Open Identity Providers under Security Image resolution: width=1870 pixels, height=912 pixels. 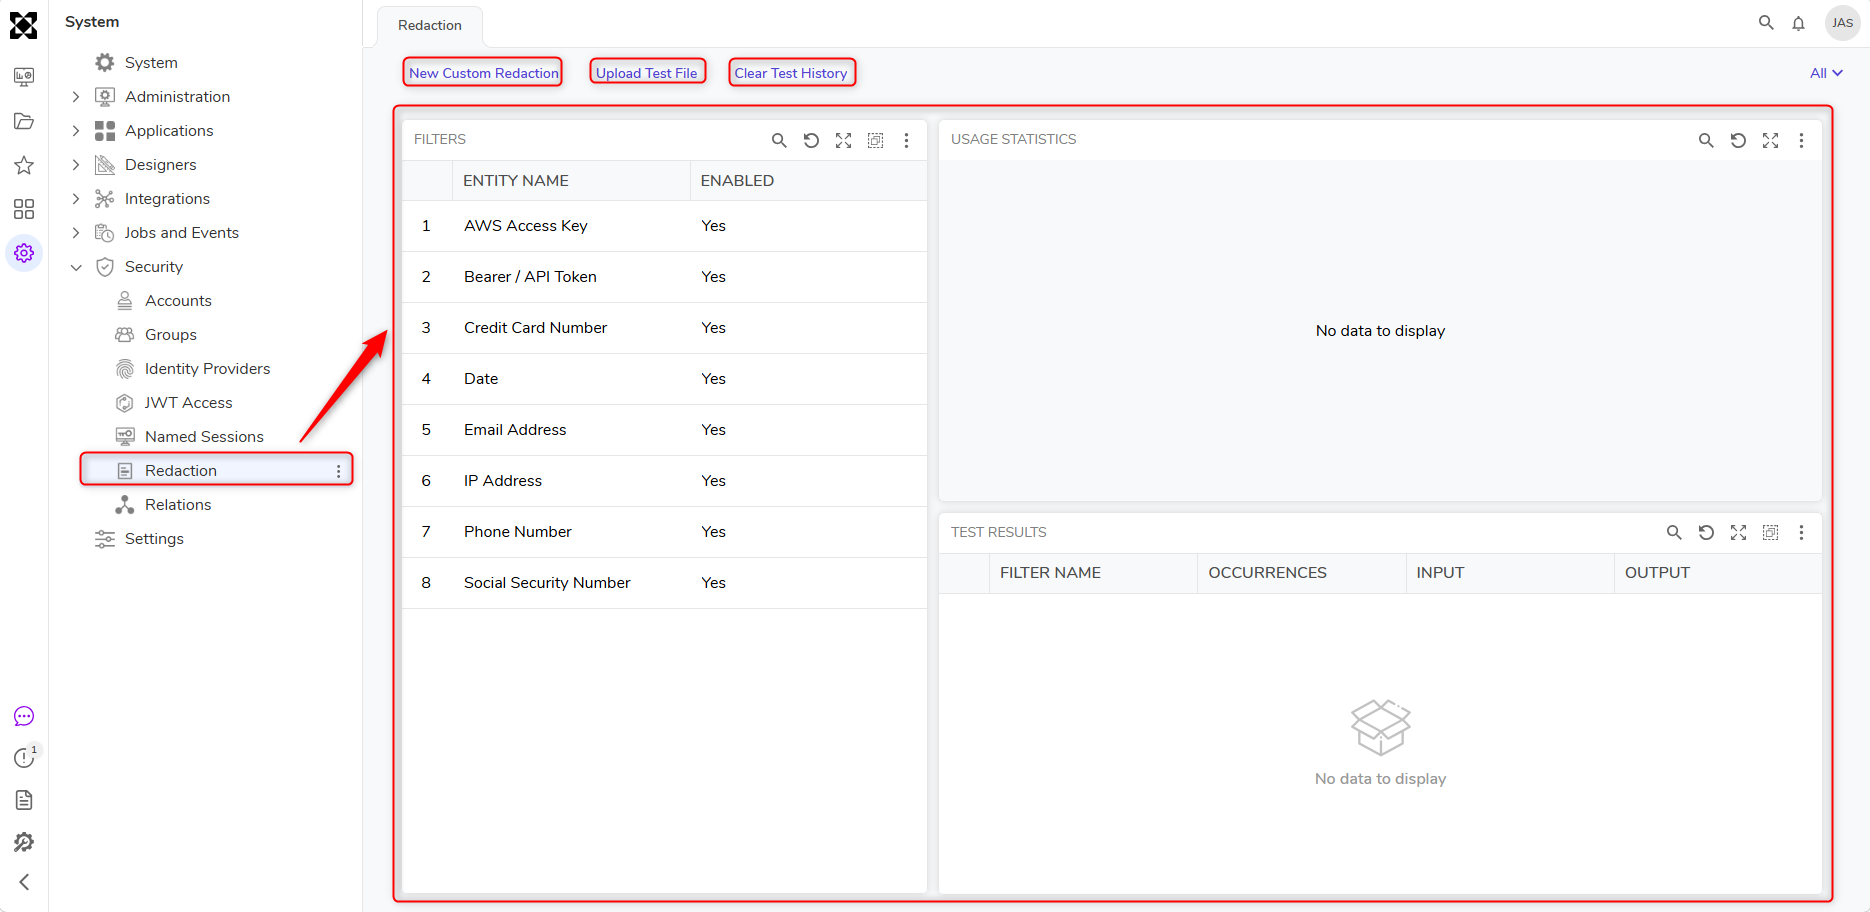click(x=207, y=369)
